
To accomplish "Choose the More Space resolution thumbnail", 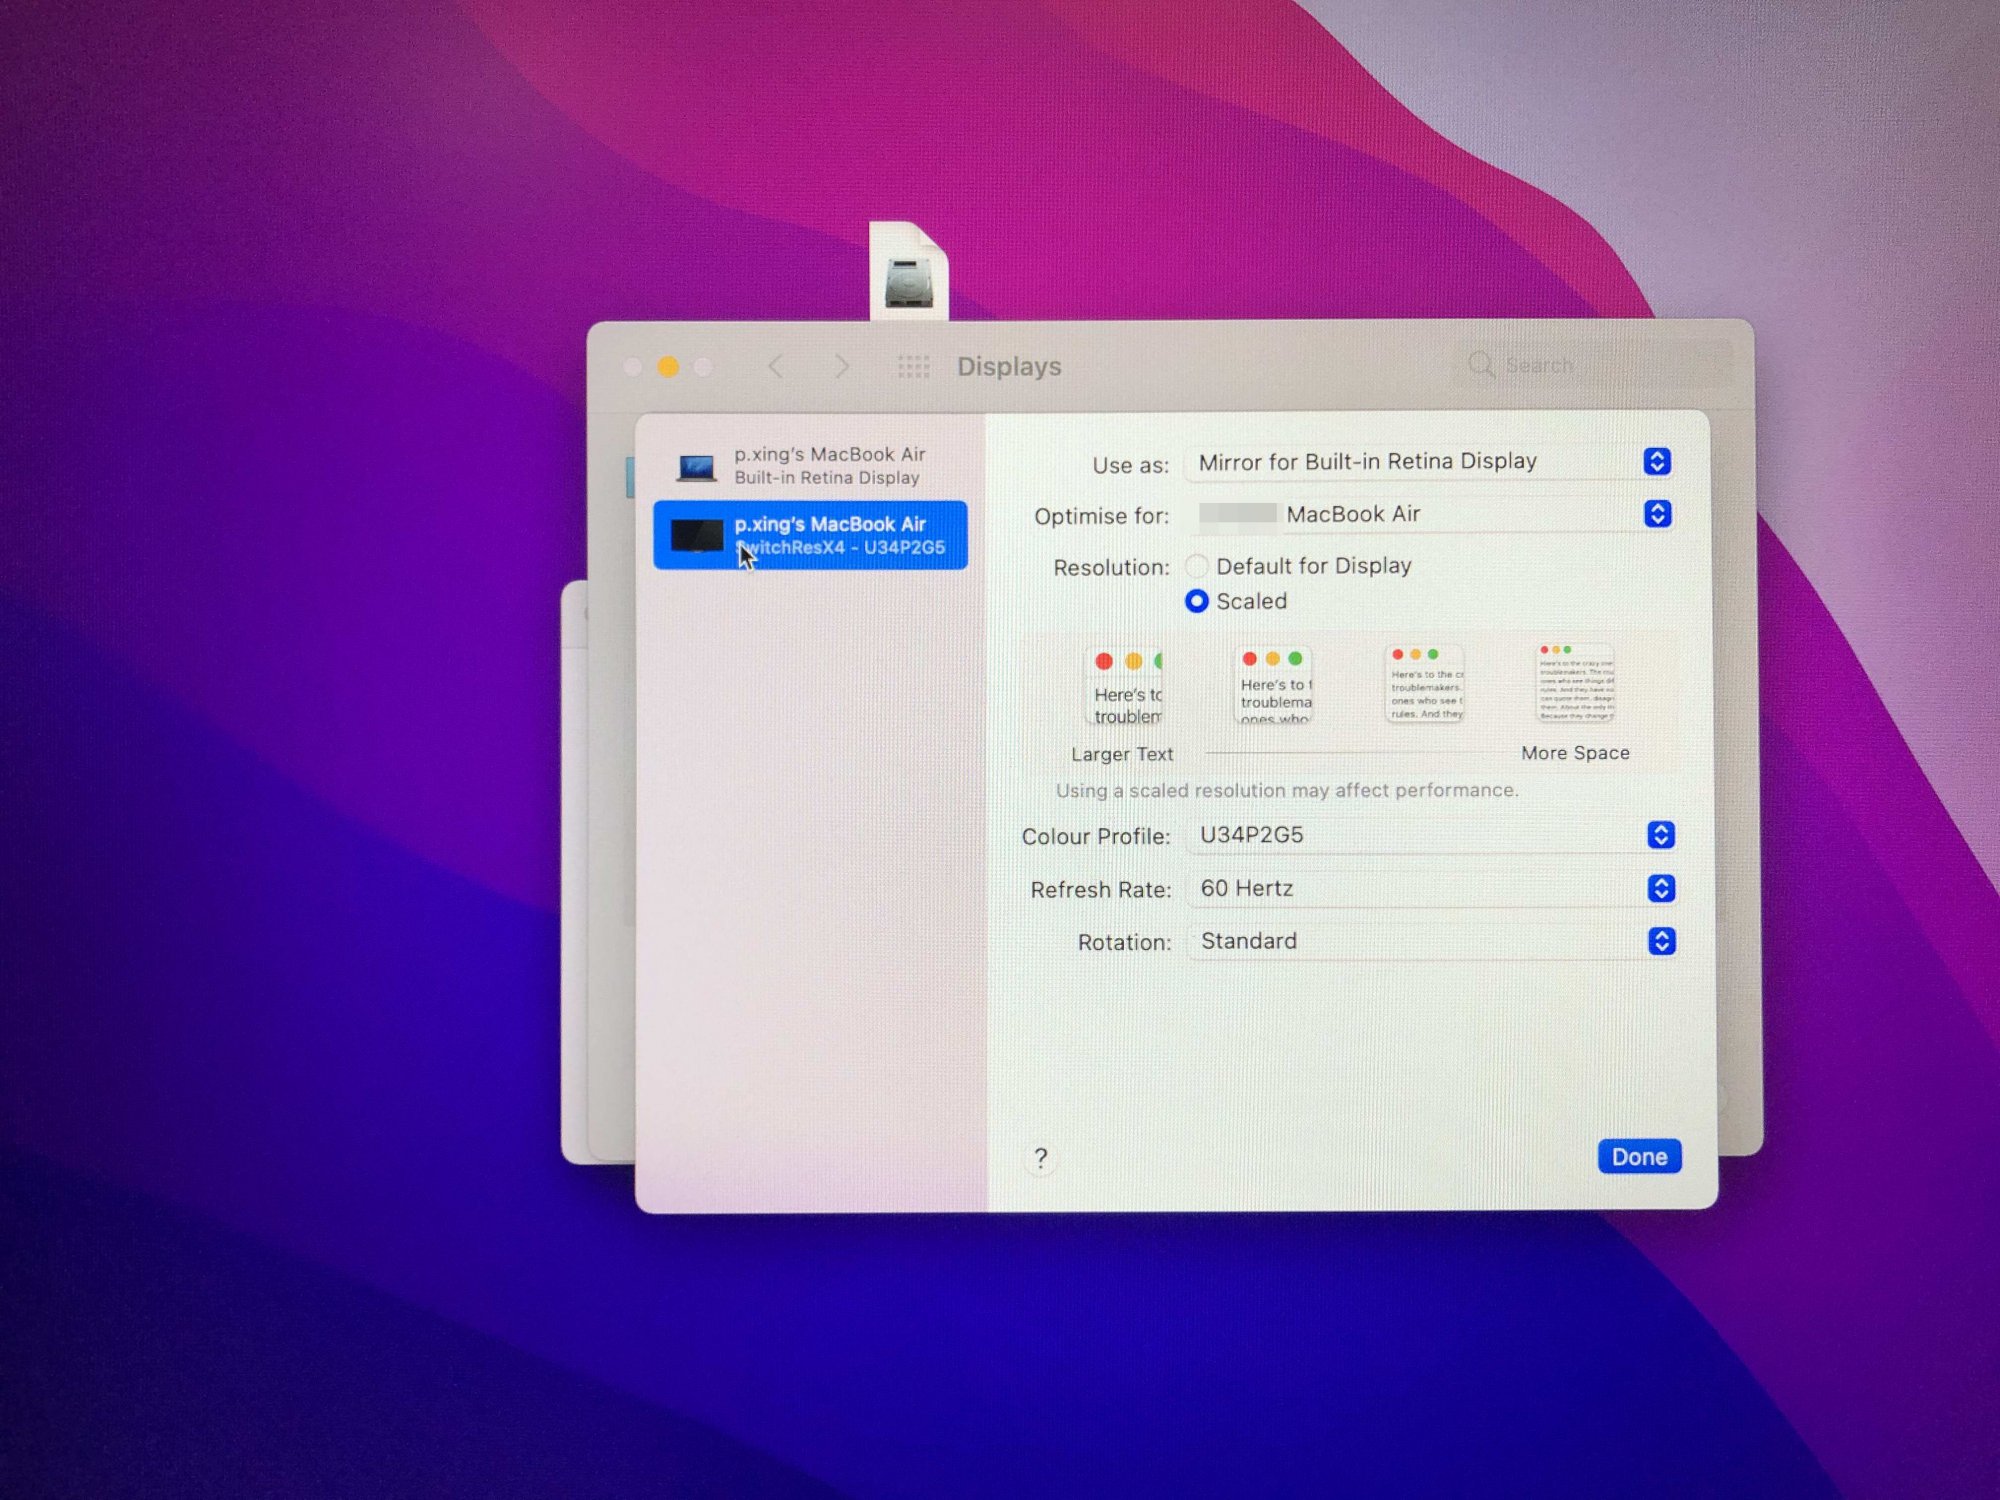I will click(1575, 682).
